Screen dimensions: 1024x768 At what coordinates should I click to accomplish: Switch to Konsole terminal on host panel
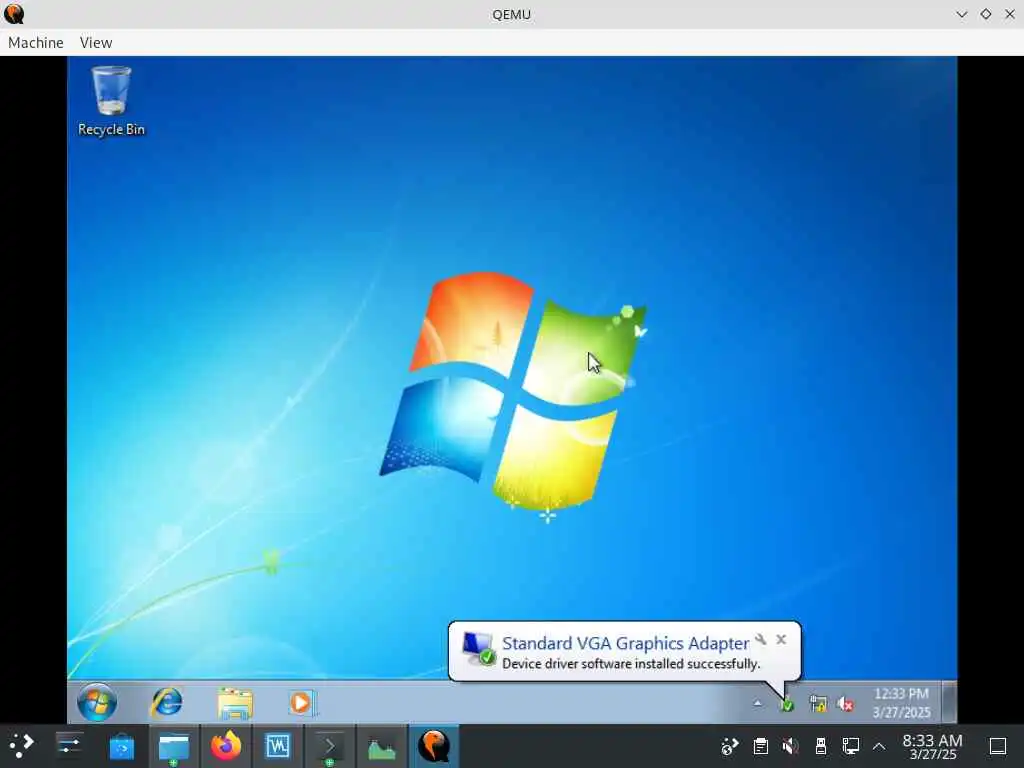click(330, 746)
